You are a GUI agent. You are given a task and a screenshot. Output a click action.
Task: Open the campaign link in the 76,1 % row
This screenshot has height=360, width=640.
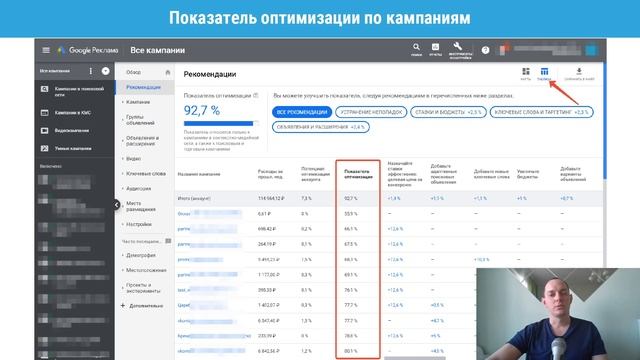point(206,290)
